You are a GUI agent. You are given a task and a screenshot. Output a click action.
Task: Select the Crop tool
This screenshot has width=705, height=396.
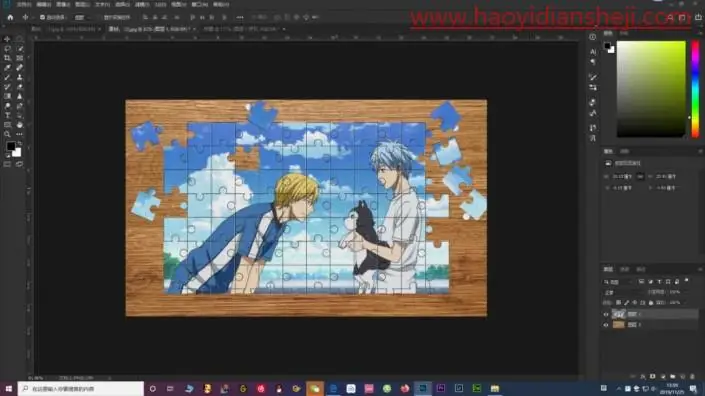click(7, 58)
